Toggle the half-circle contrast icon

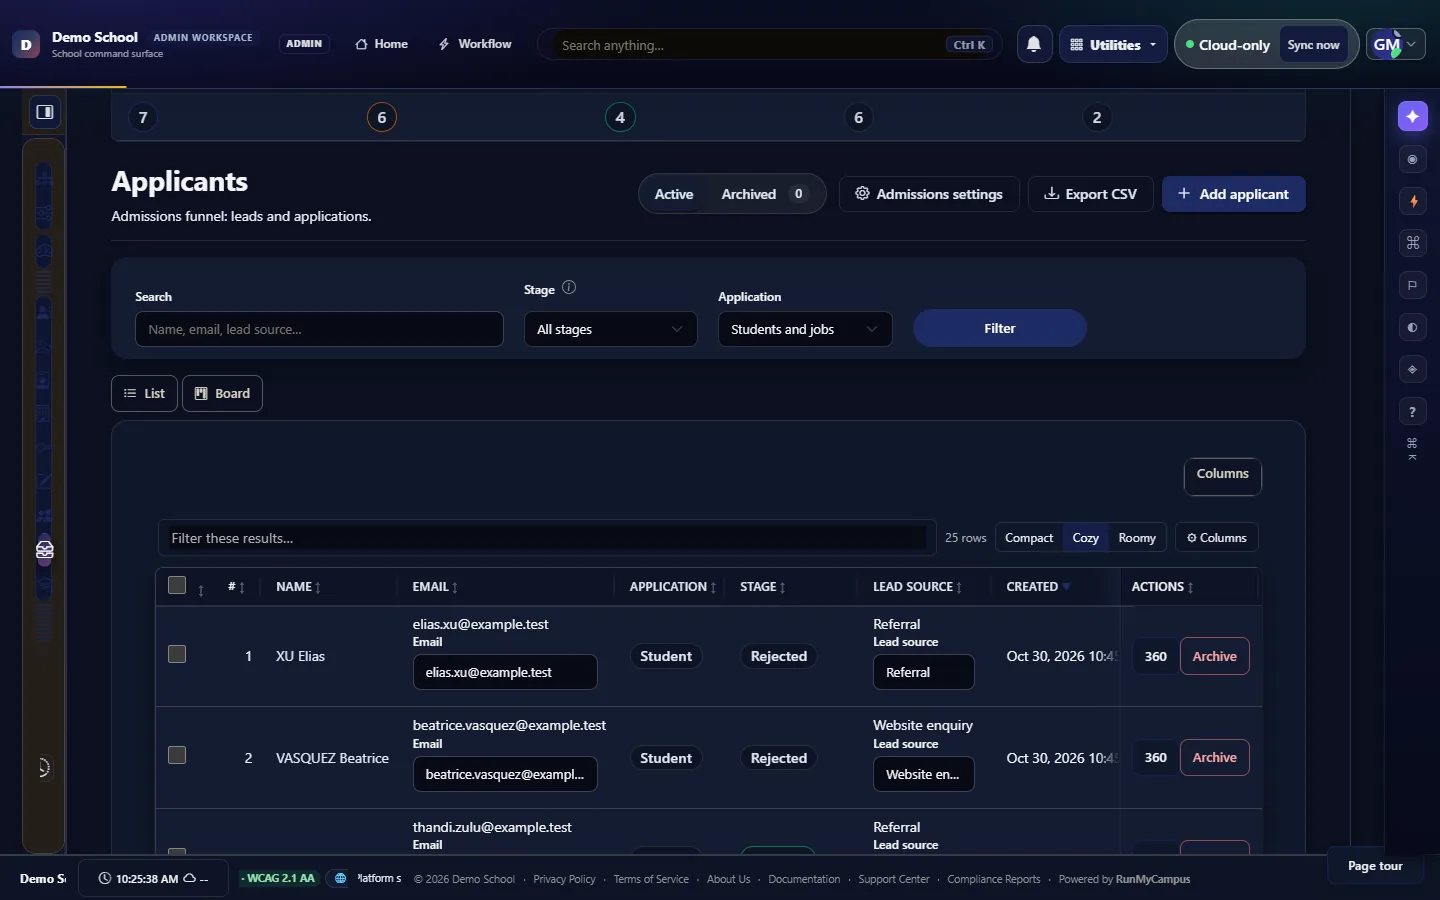[1412, 327]
